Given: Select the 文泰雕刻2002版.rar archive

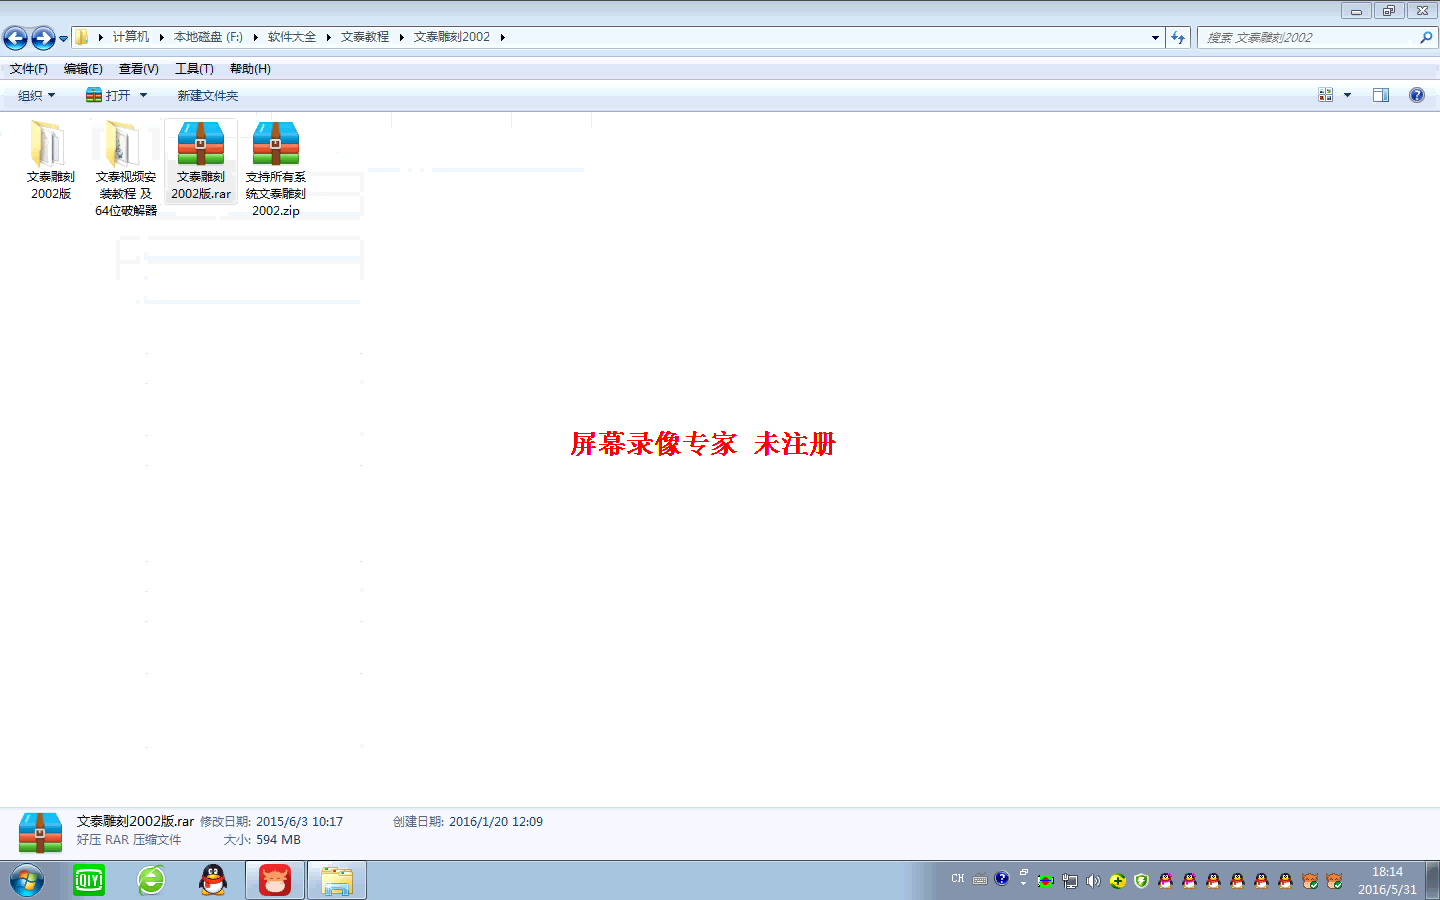Looking at the screenshot, I should tap(201, 160).
